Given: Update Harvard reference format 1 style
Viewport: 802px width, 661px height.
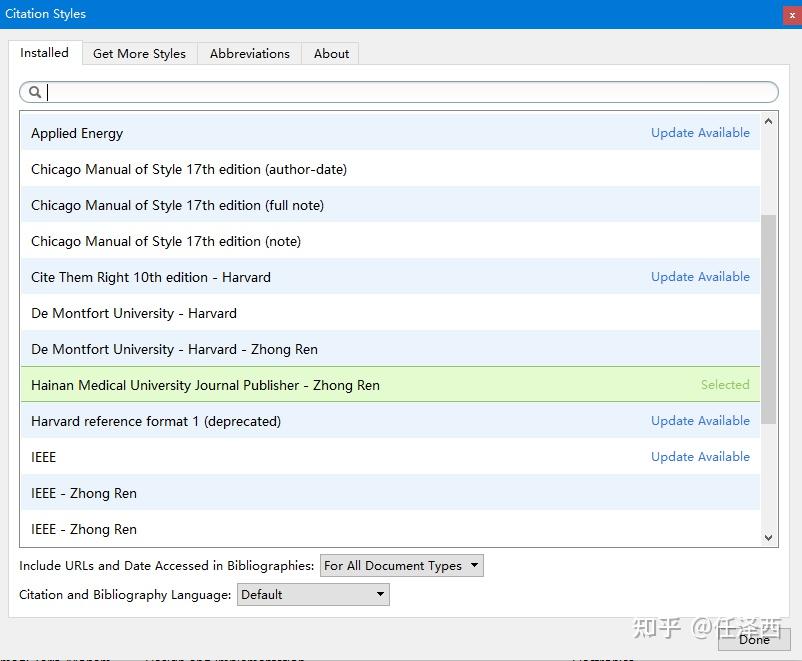Looking at the screenshot, I should click(x=700, y=421).
